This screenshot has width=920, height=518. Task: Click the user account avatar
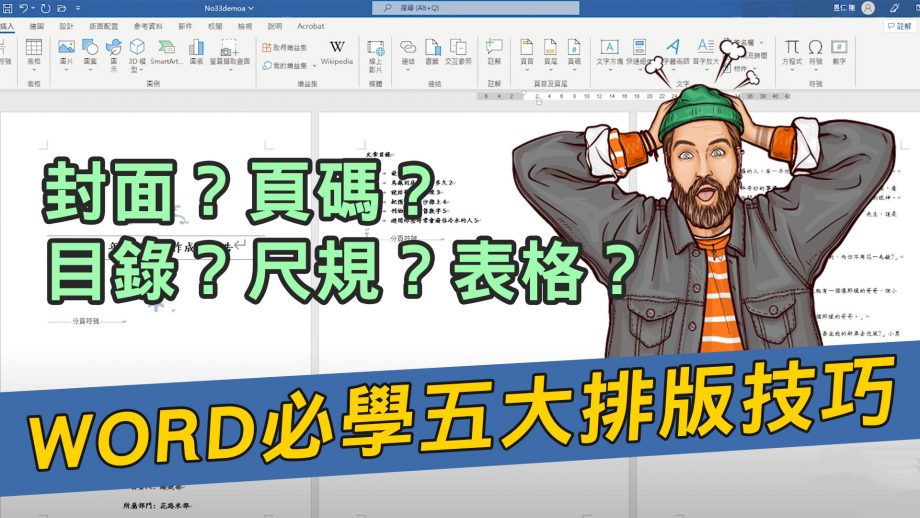tap(868, 8)
